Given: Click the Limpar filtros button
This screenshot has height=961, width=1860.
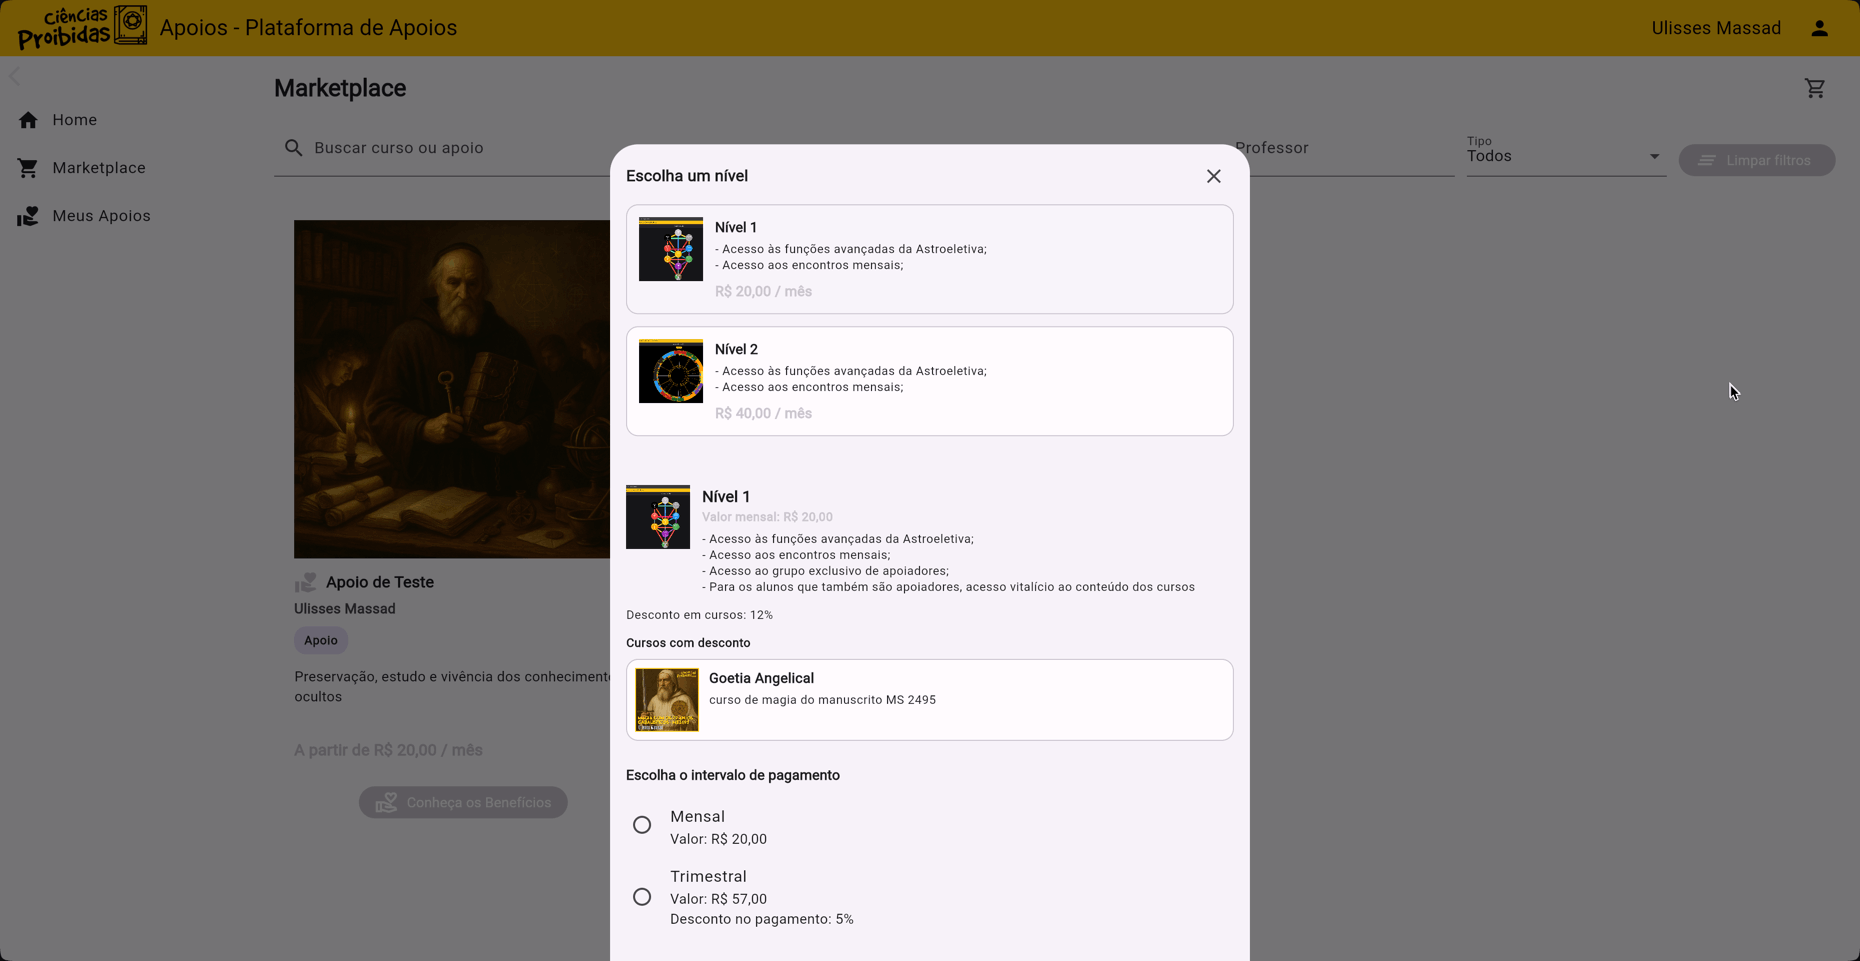Looking at the screenshot, I should pos(1757,160).
